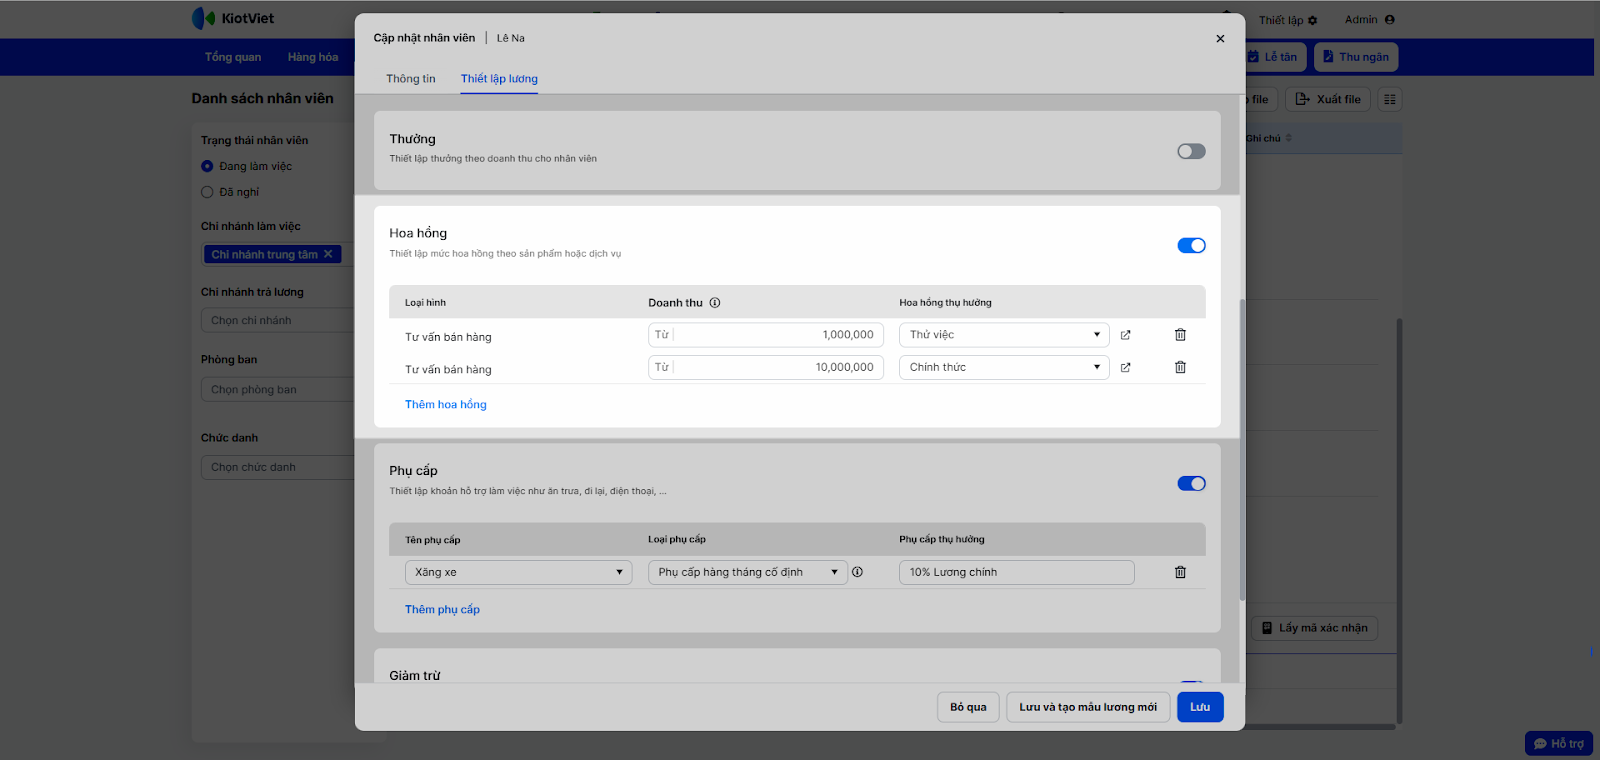Turn off the Hoa hồng toggle
Screen dimensions: 1600x760
pos(1191,246)
